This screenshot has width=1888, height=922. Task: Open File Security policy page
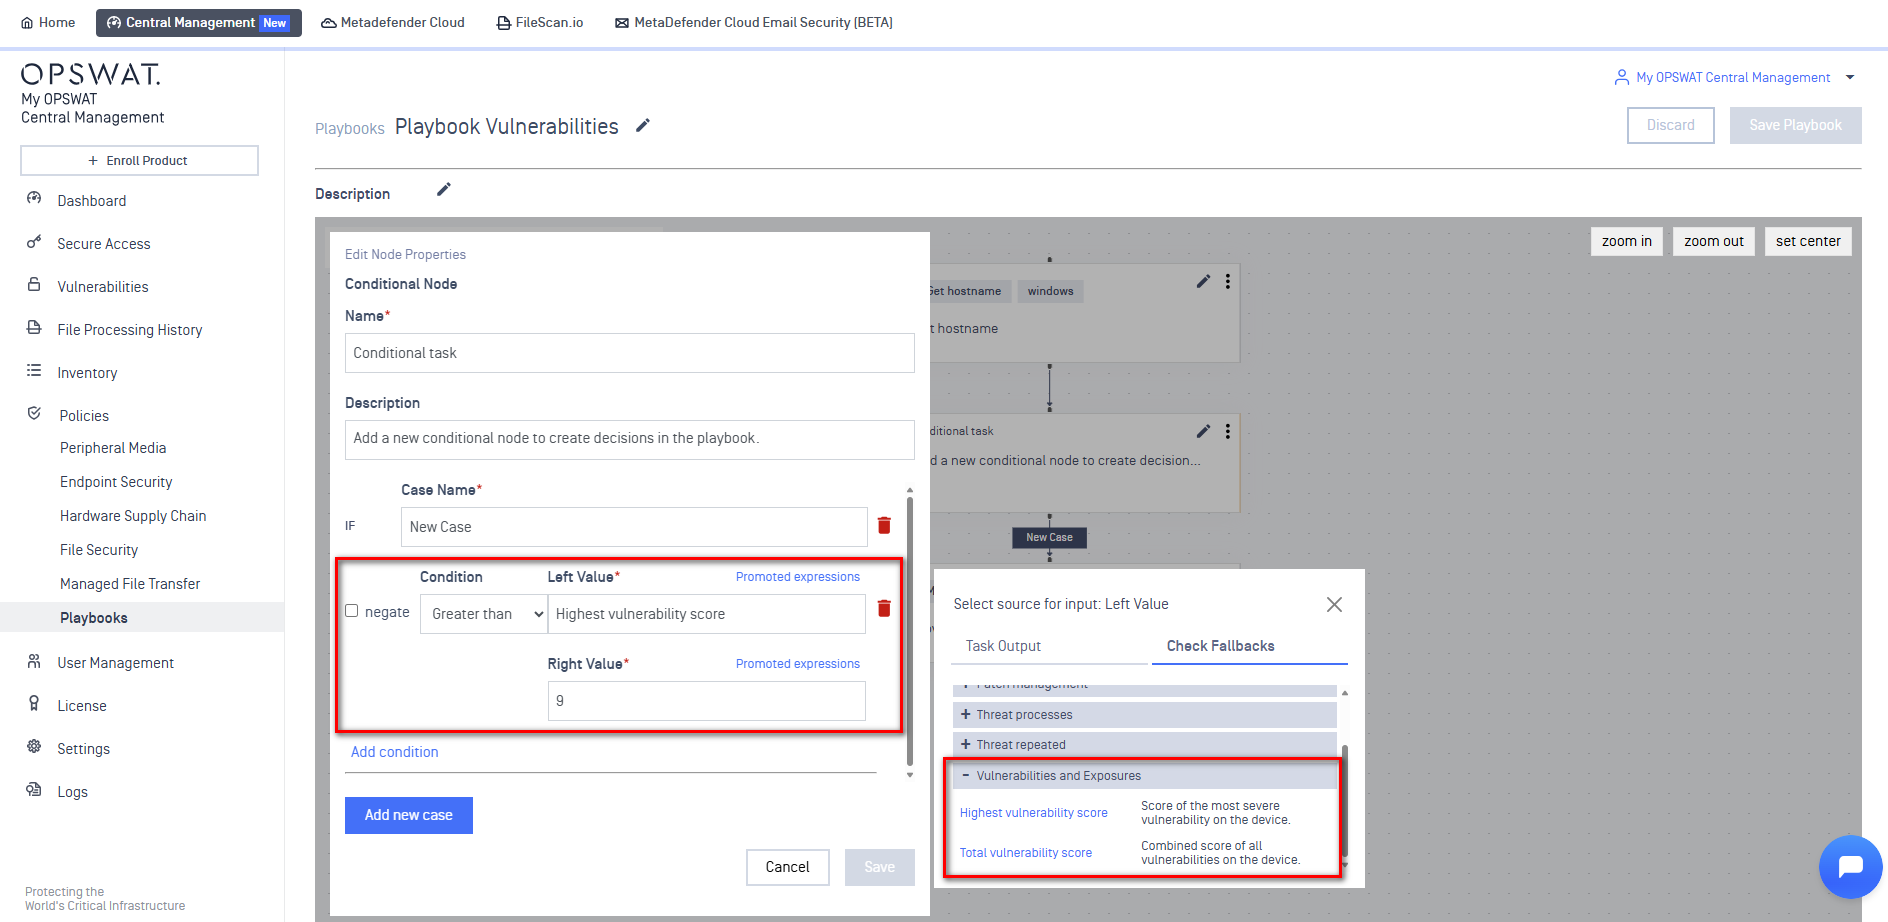point(99,550)
